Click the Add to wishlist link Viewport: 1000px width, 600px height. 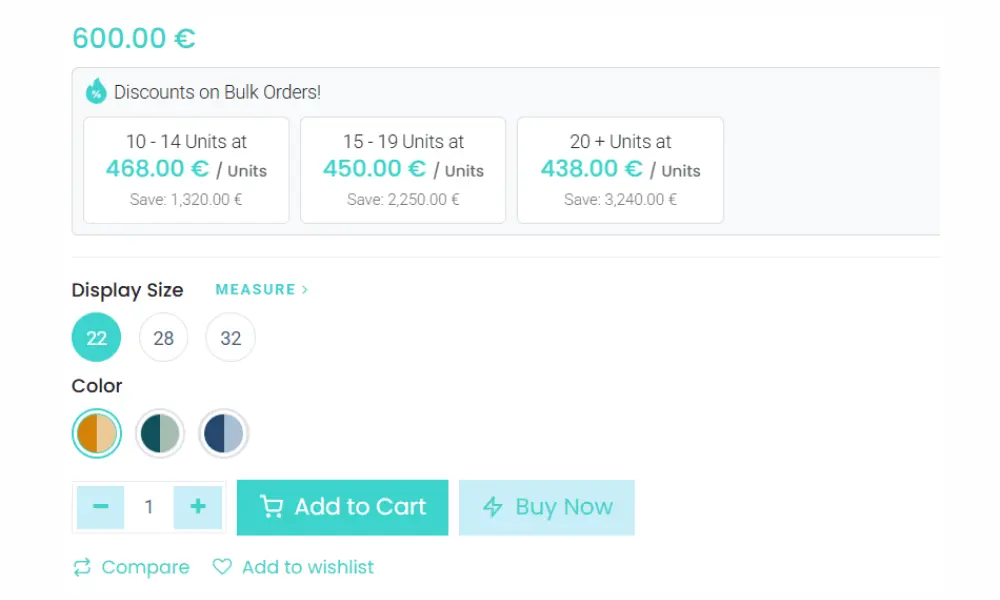pos(307,567)
